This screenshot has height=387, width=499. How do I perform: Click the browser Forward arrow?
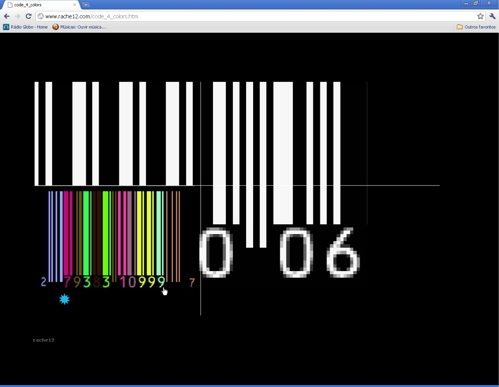click(x=17, y=16)
